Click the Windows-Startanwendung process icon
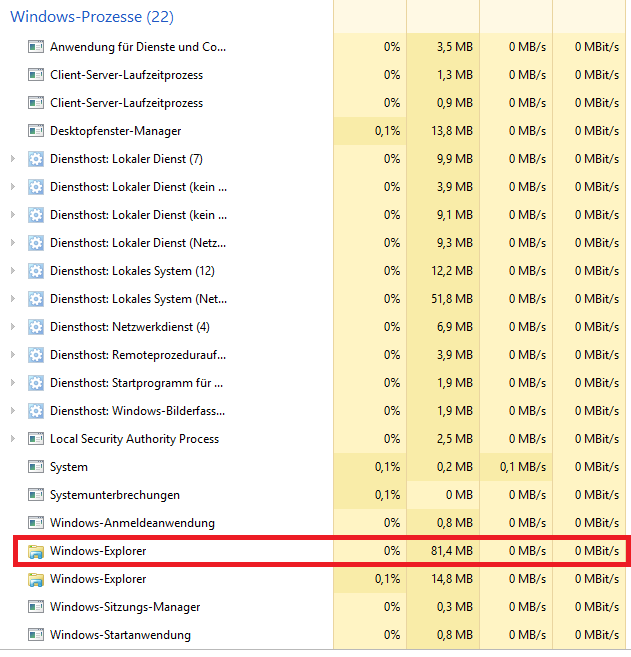 pyautogui.click(x=36, y=635)
